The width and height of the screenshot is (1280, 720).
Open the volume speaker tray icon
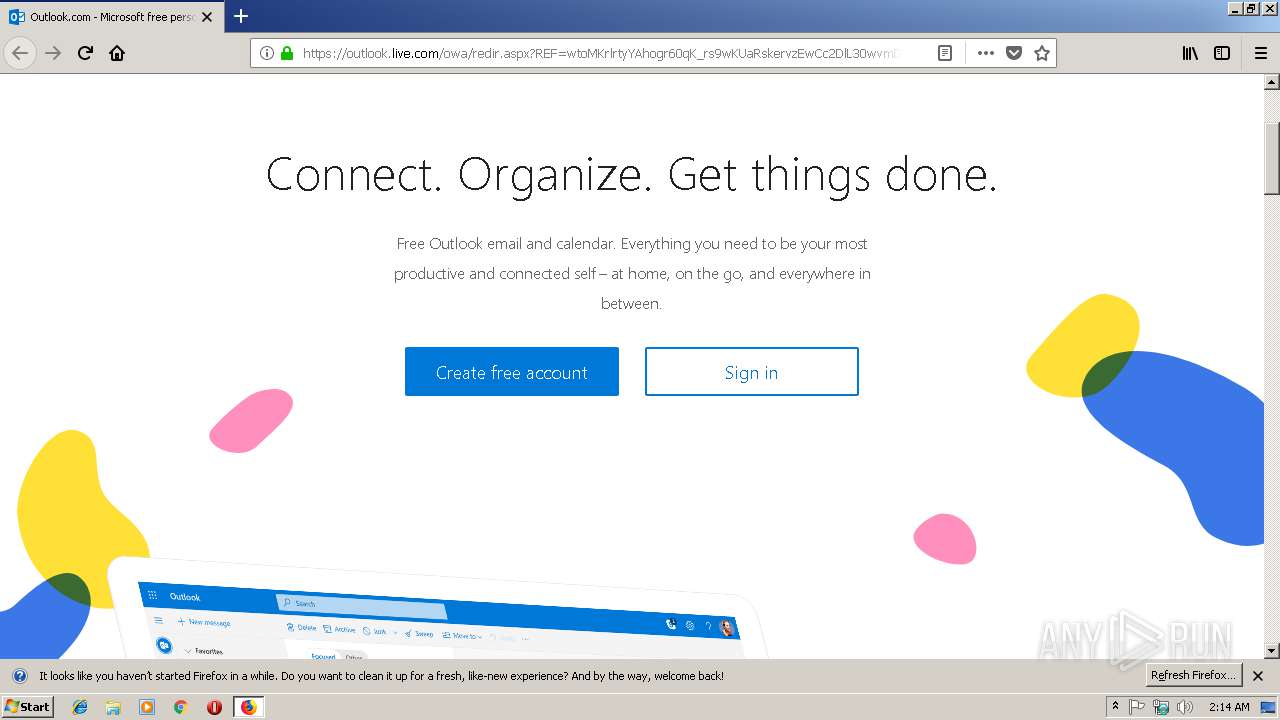[x=1185, y=707]
